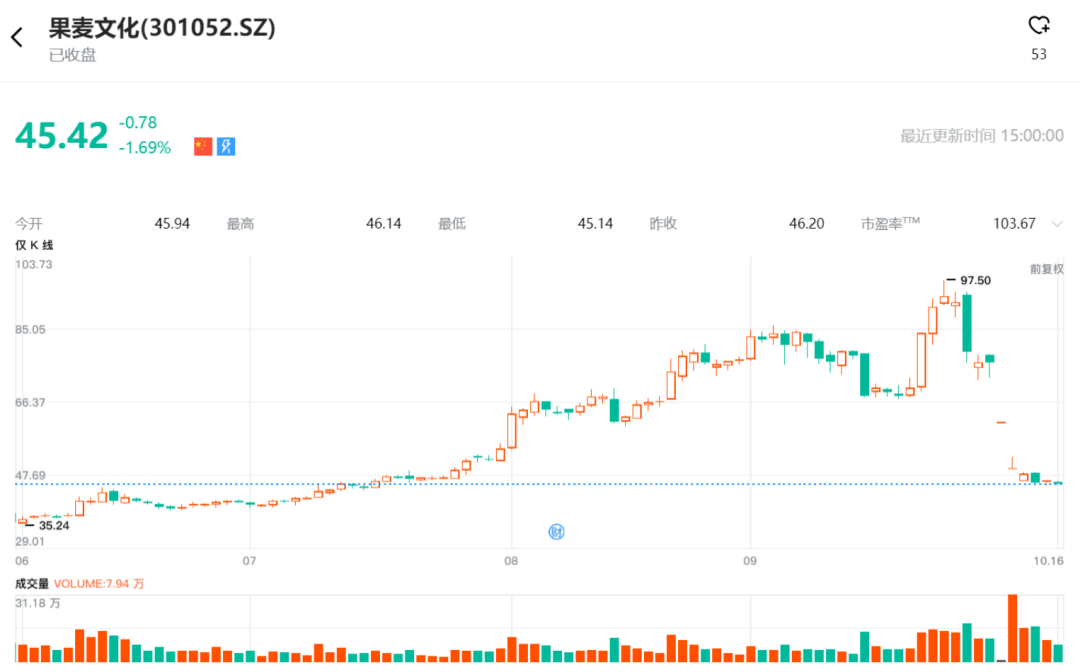This screenshot has width=1080, height=672.
Task: Click the 果麦文化(301052.SZ) stock title
Action: point(162,28)
